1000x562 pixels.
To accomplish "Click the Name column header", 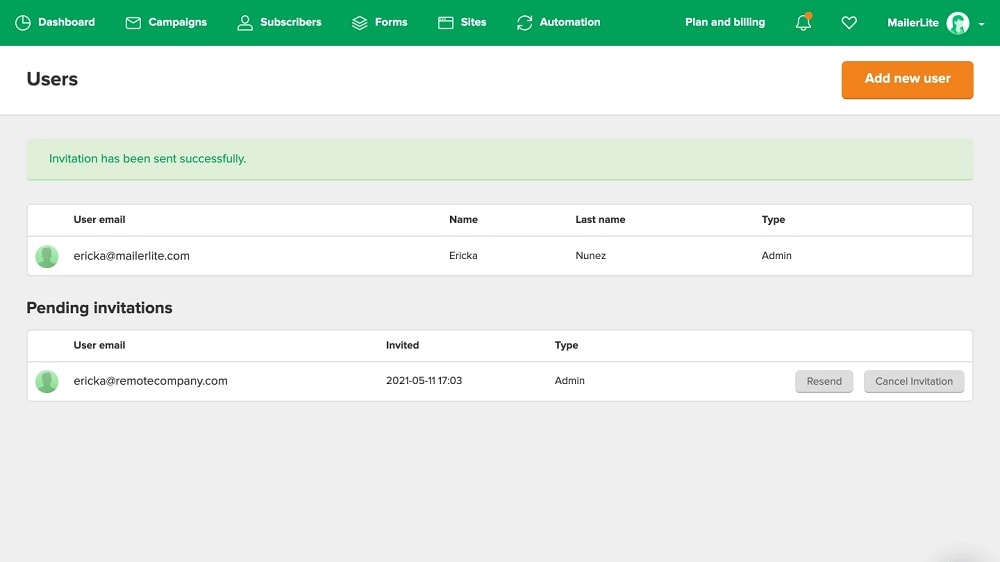I will [x=463, y=219].
